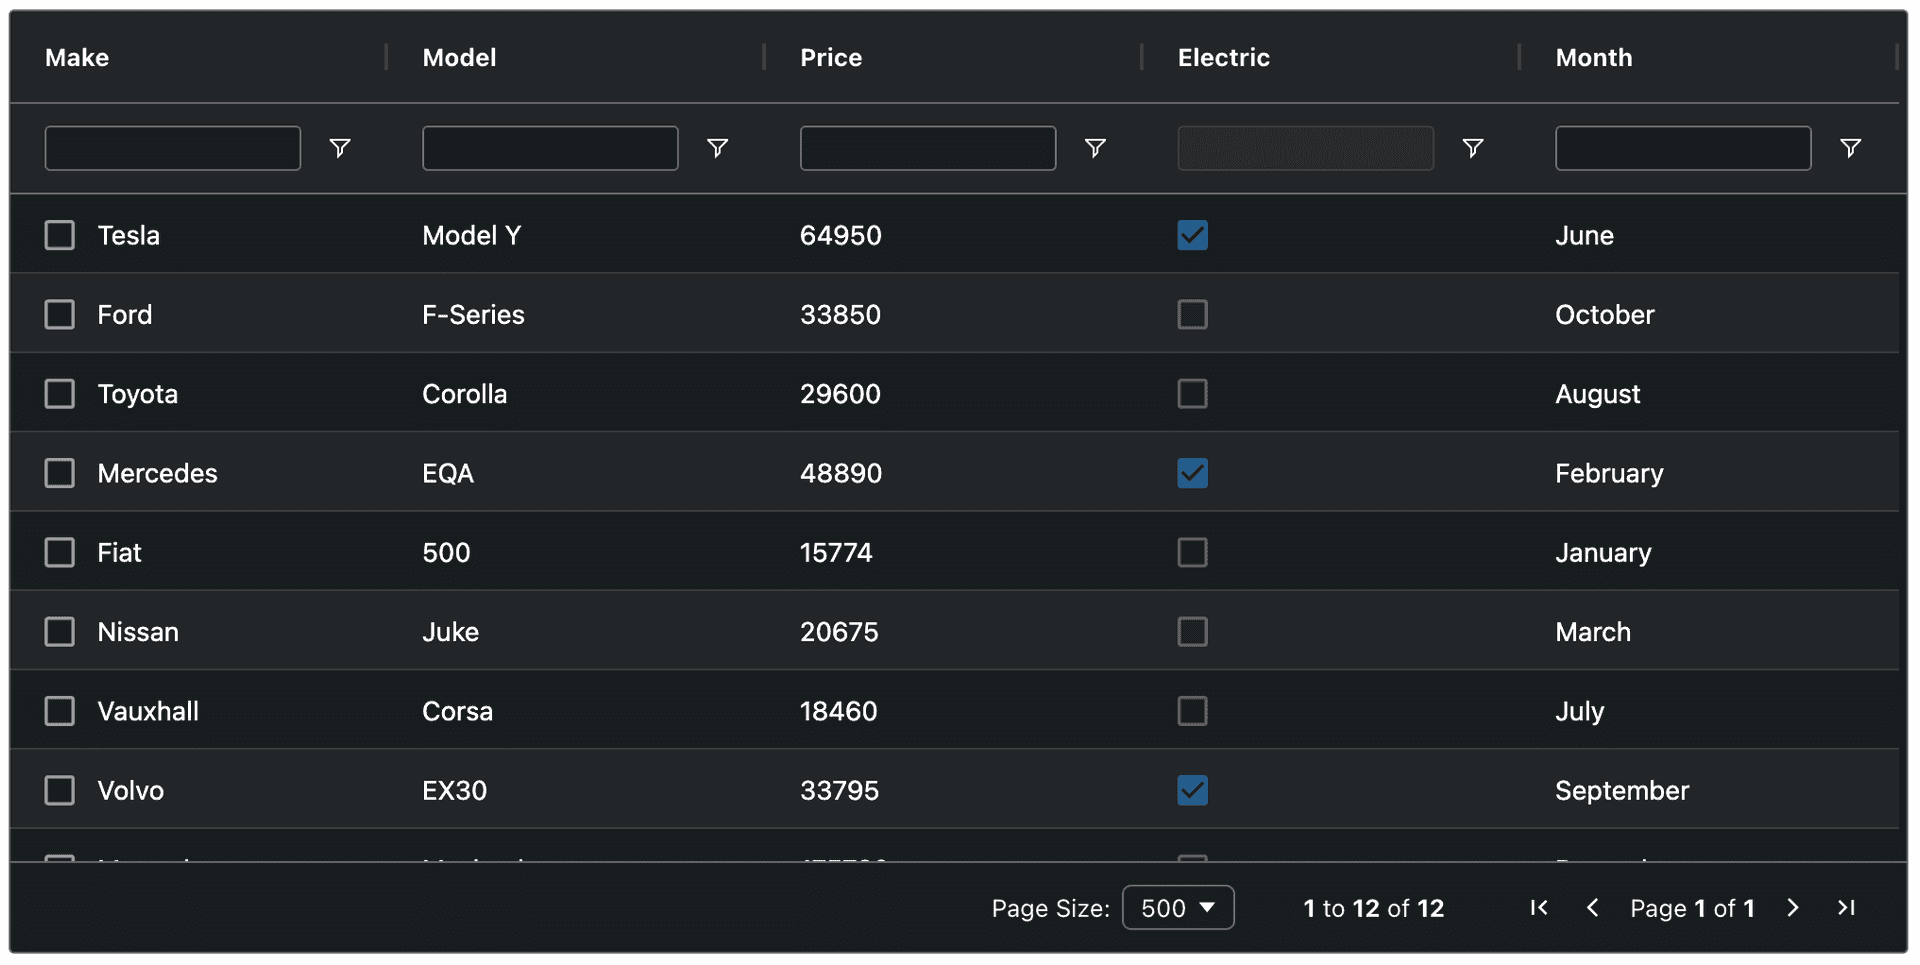Open the Model column filter options icon
The width and height of the screenshot is (1920, 965).
[x=717, y=148]
